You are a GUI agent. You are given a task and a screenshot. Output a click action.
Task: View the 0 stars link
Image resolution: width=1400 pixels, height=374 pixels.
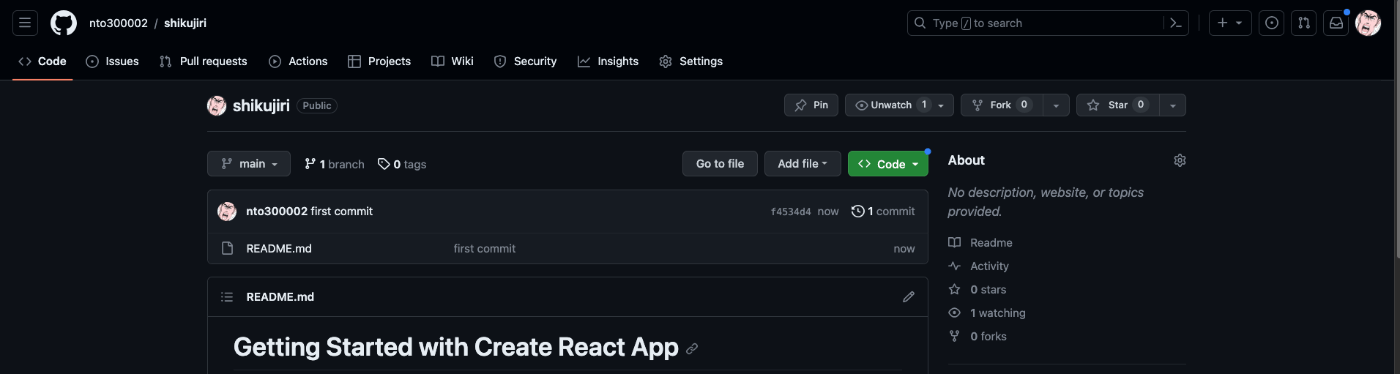977,290
